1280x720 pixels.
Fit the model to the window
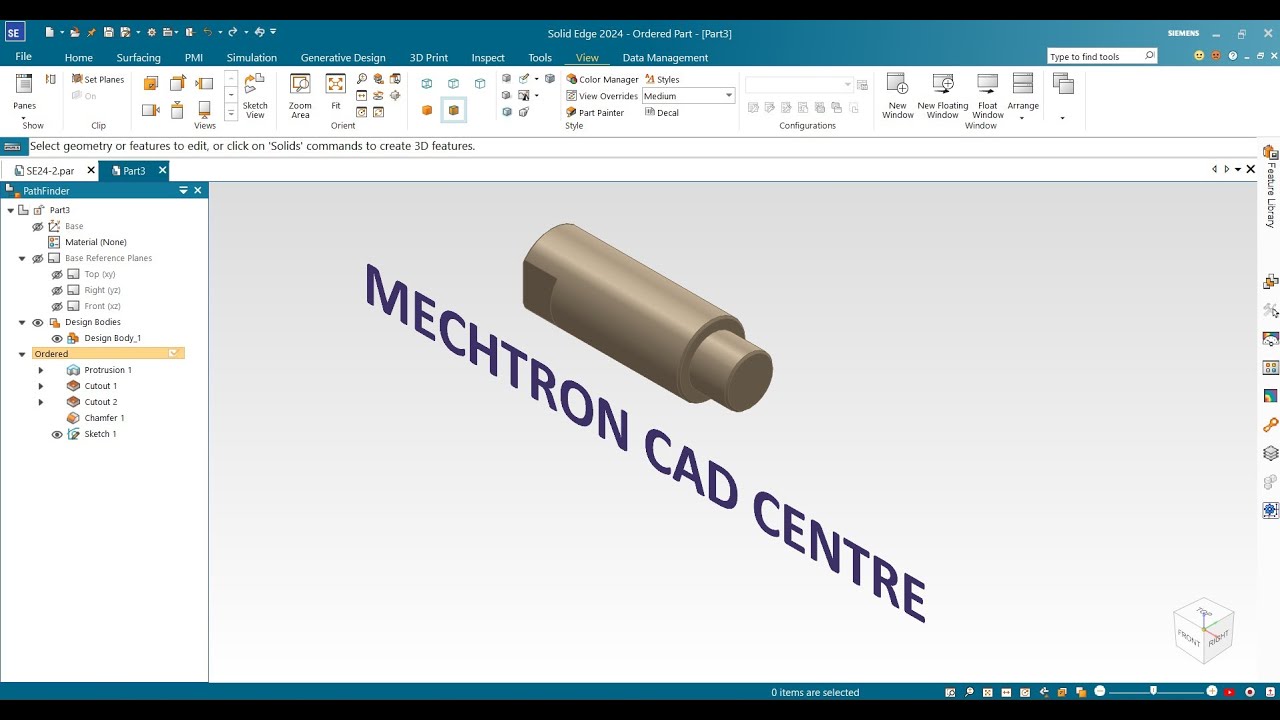(x=336, y=92)
